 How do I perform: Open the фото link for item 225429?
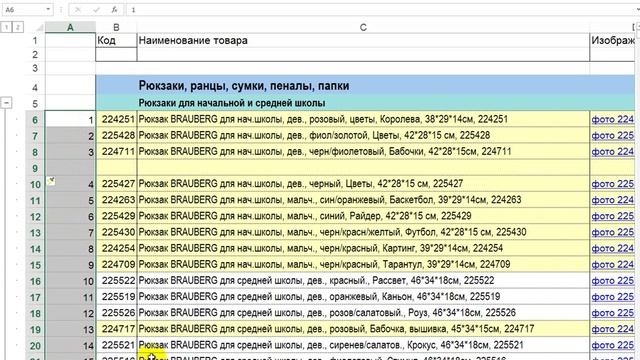click(x=613, y=216)
